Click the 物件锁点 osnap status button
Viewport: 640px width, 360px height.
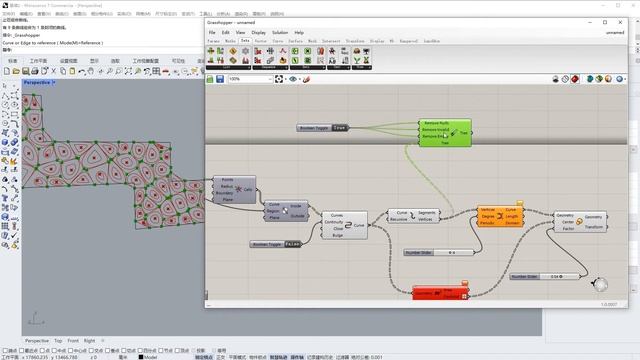(x=258, y=357)
